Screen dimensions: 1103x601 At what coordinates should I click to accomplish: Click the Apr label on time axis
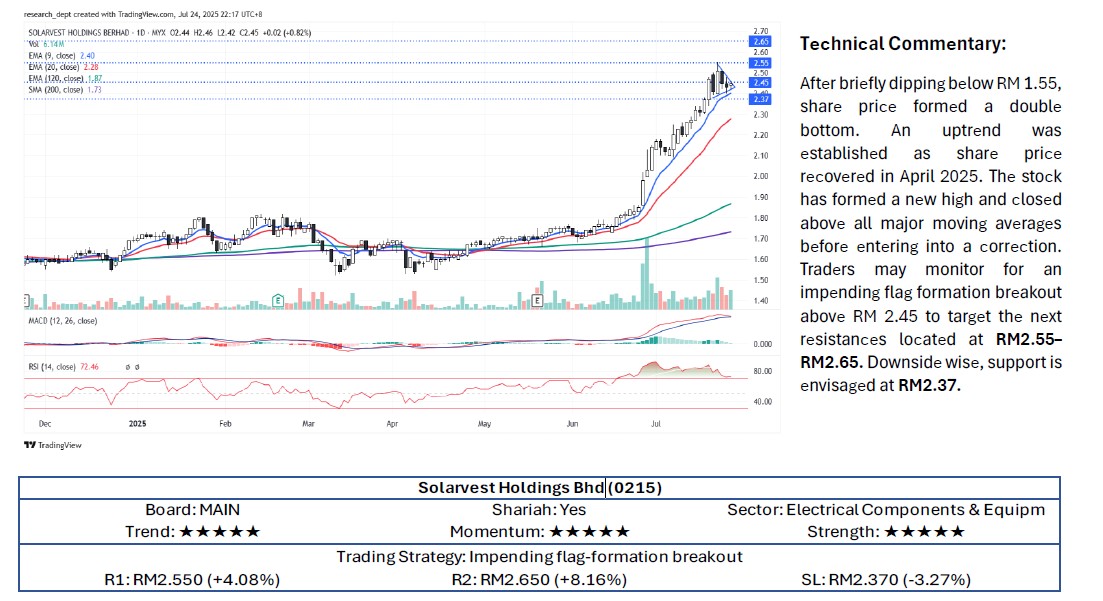(x=392, y=424)
